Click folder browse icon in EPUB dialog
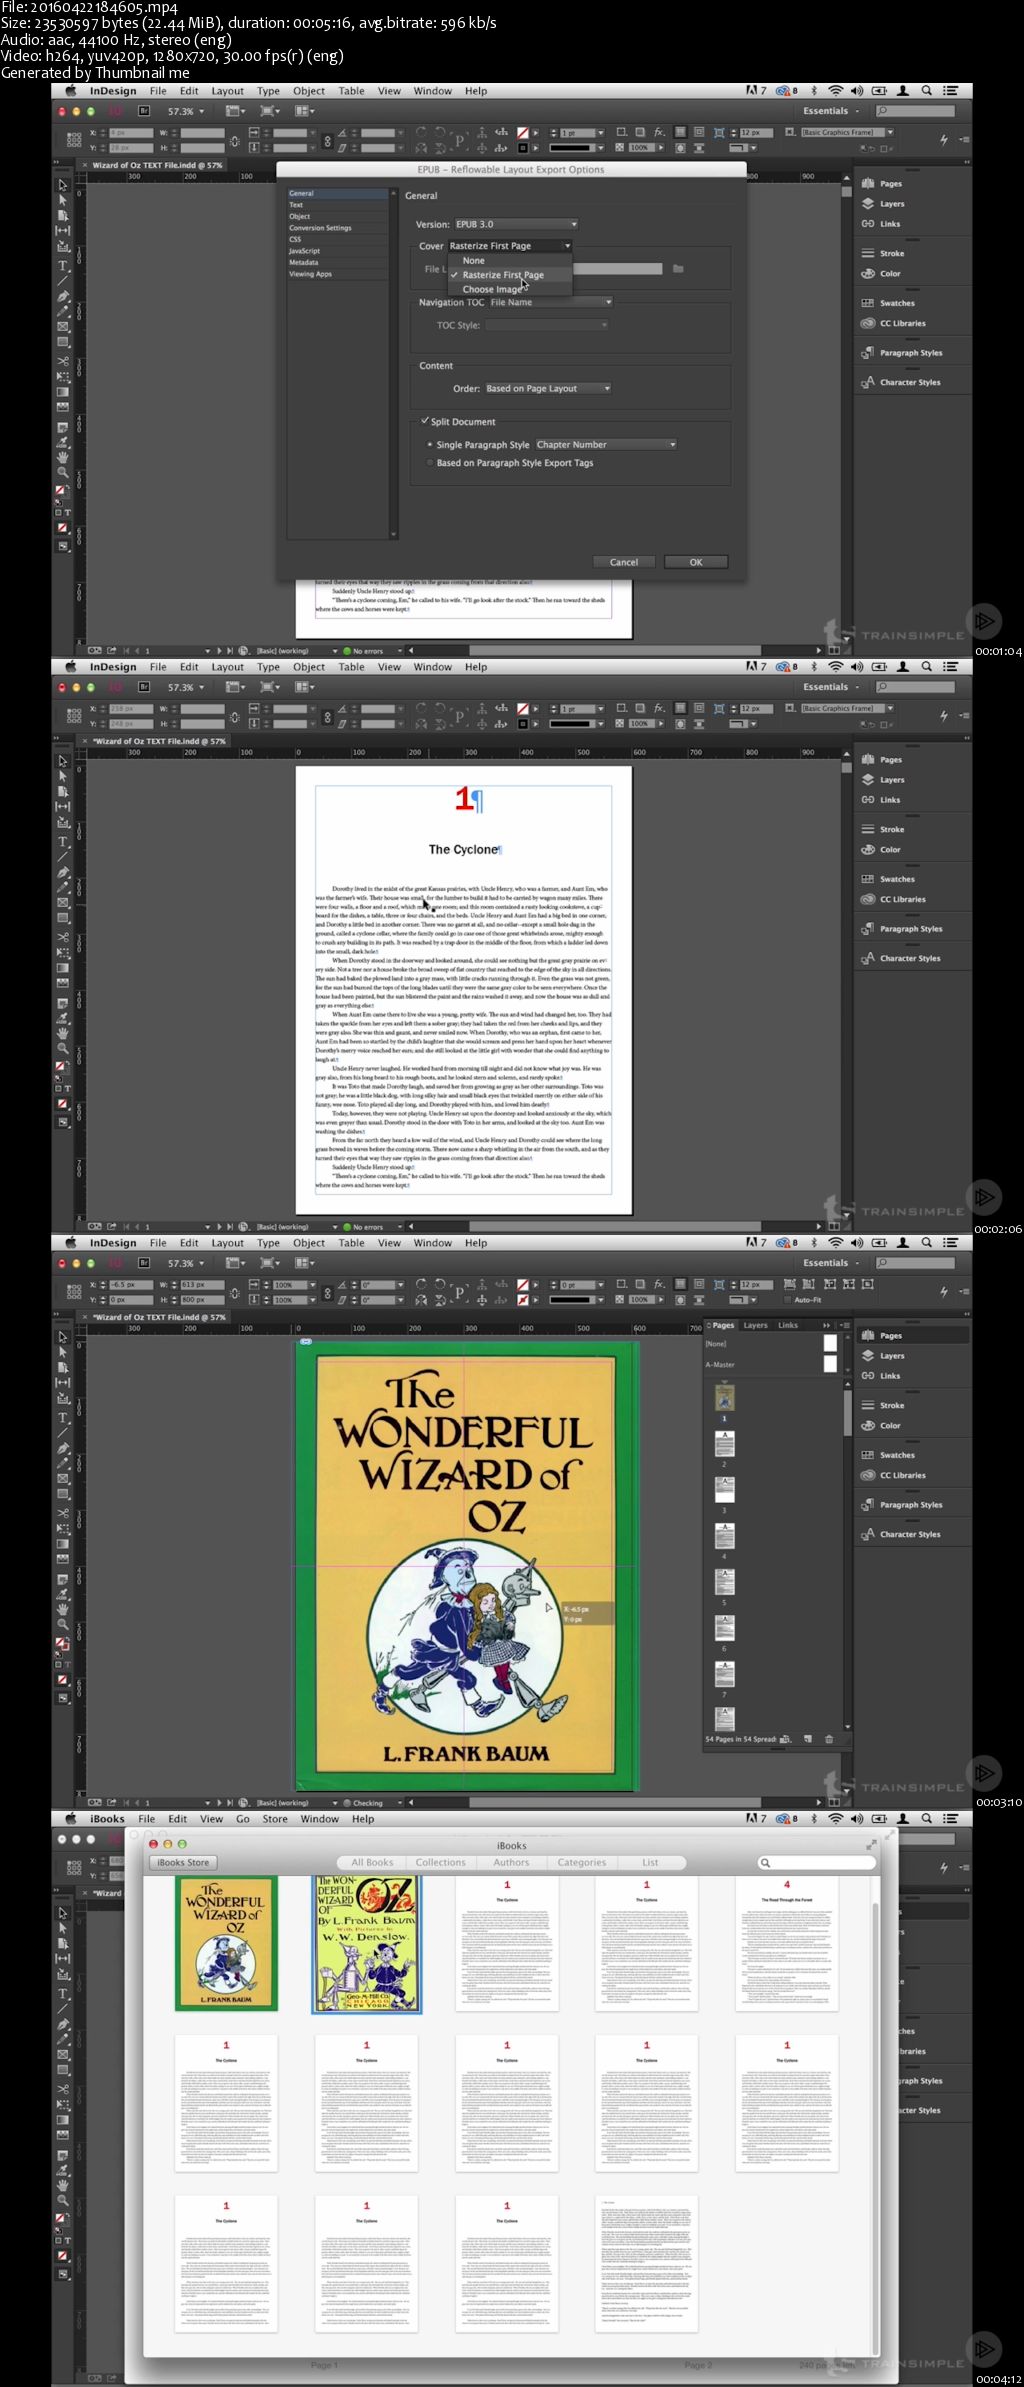The height and width of the screenshot is (2387, 1024). click(678, 269)
